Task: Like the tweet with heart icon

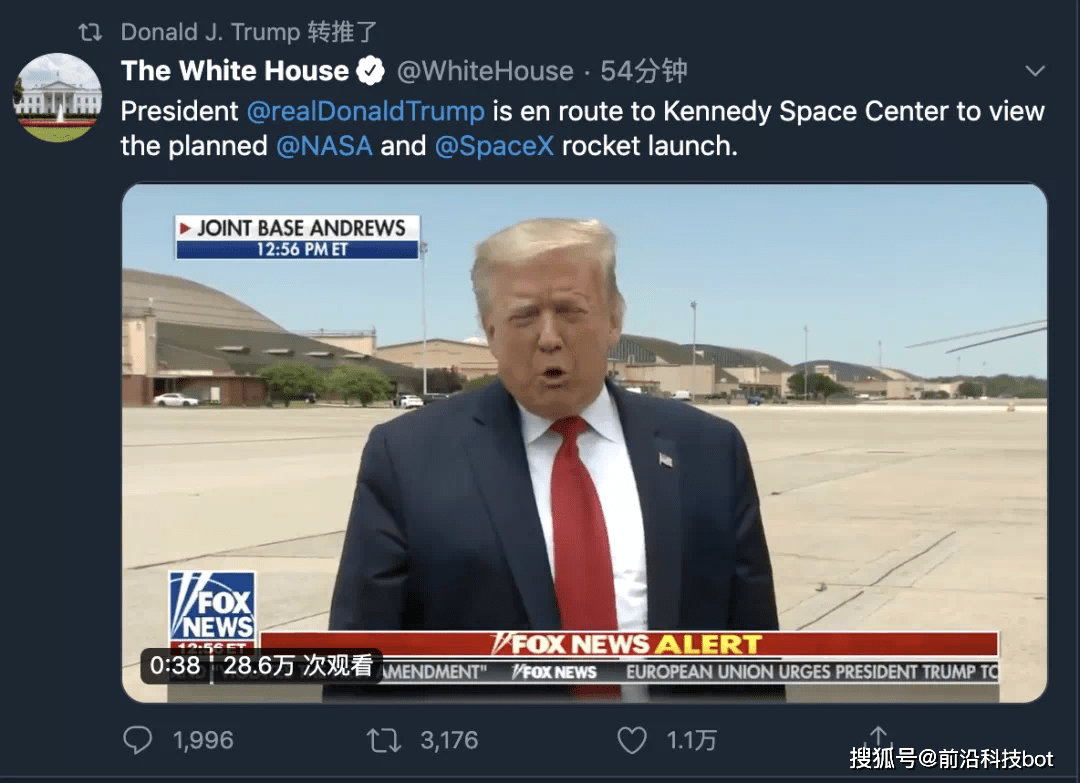Action: [632, 740]
